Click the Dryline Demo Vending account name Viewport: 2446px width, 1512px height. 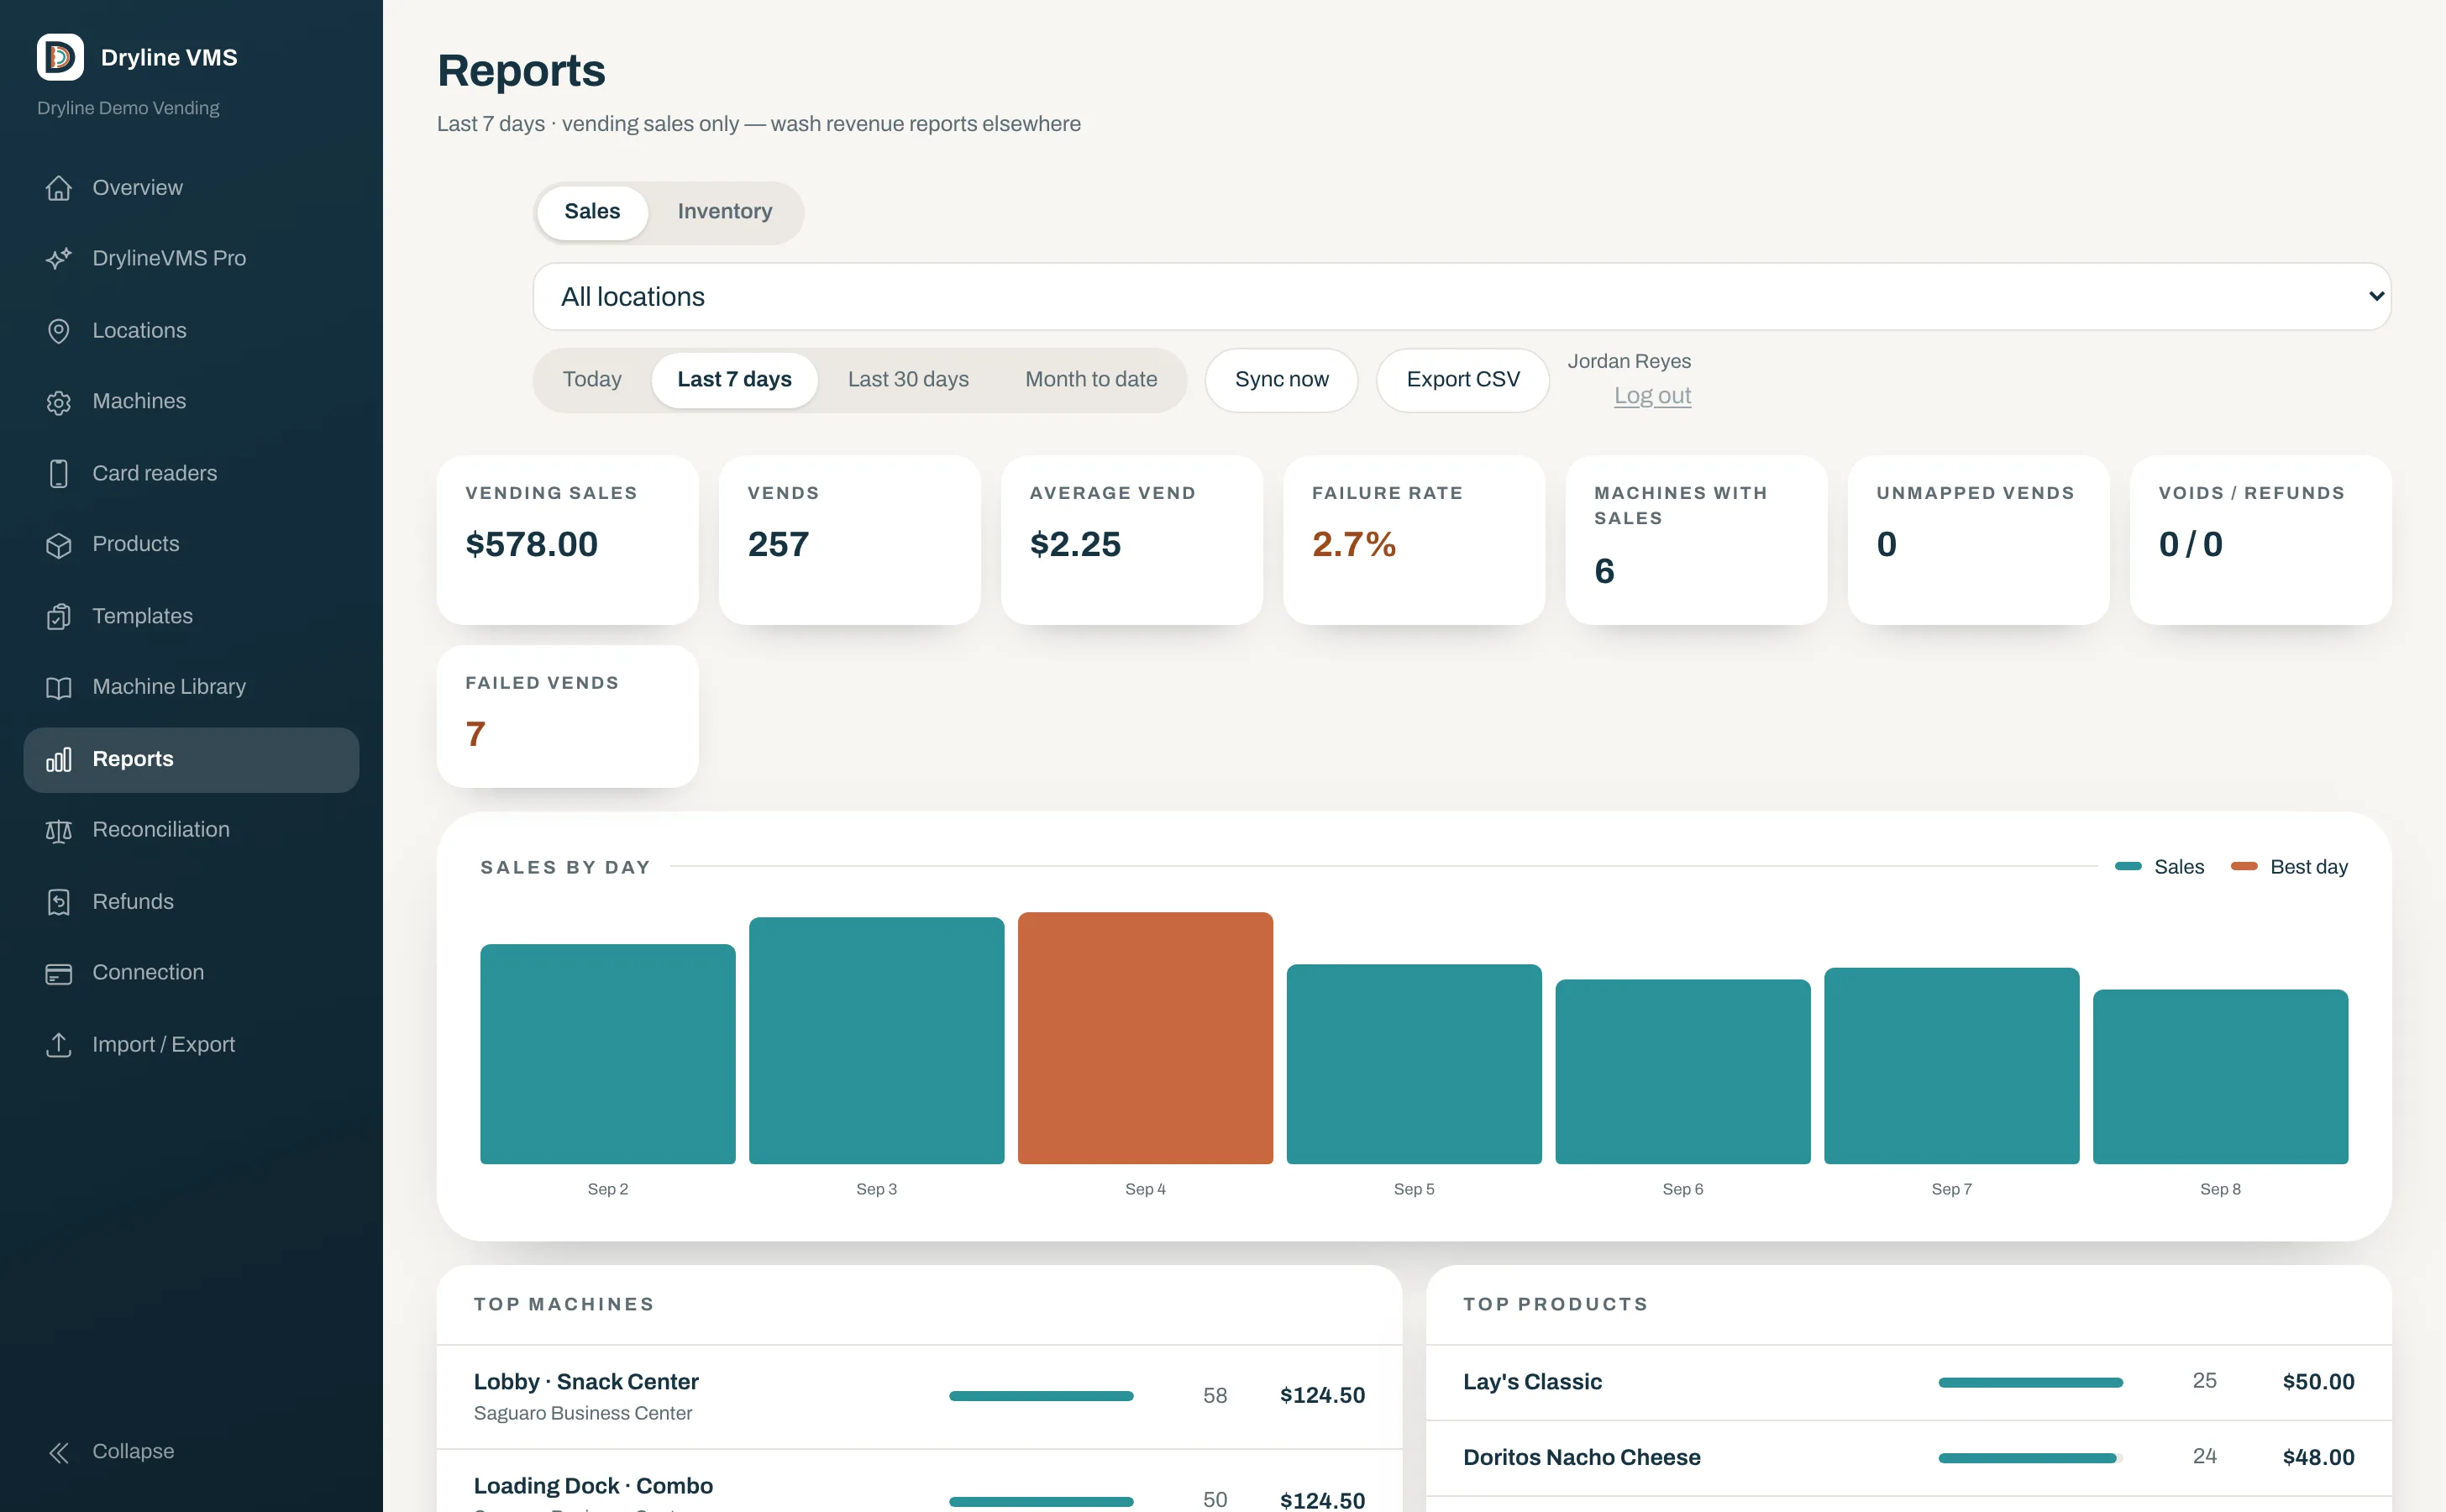point(128,108)
